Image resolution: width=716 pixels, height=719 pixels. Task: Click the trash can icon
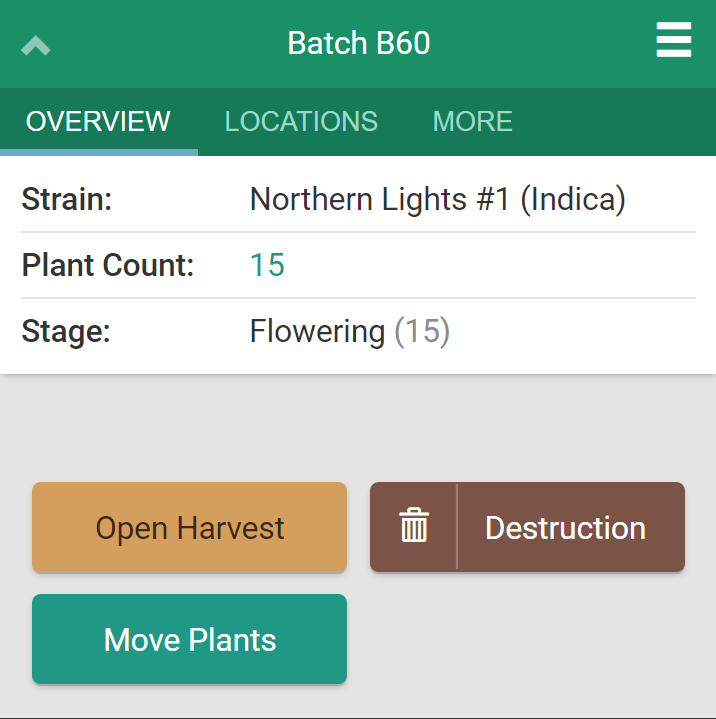414,527
